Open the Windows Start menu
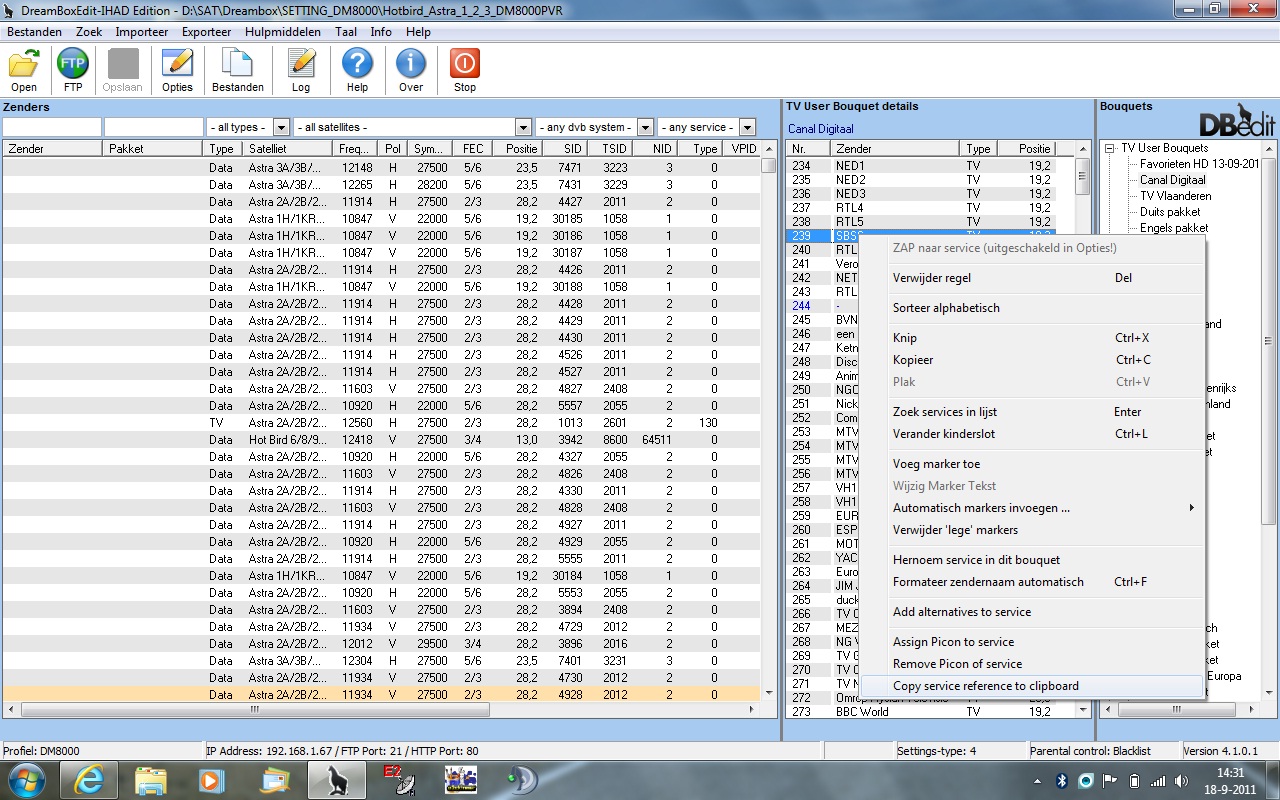This screenshot has height=800, width=1280. click(x=25, y=780)
